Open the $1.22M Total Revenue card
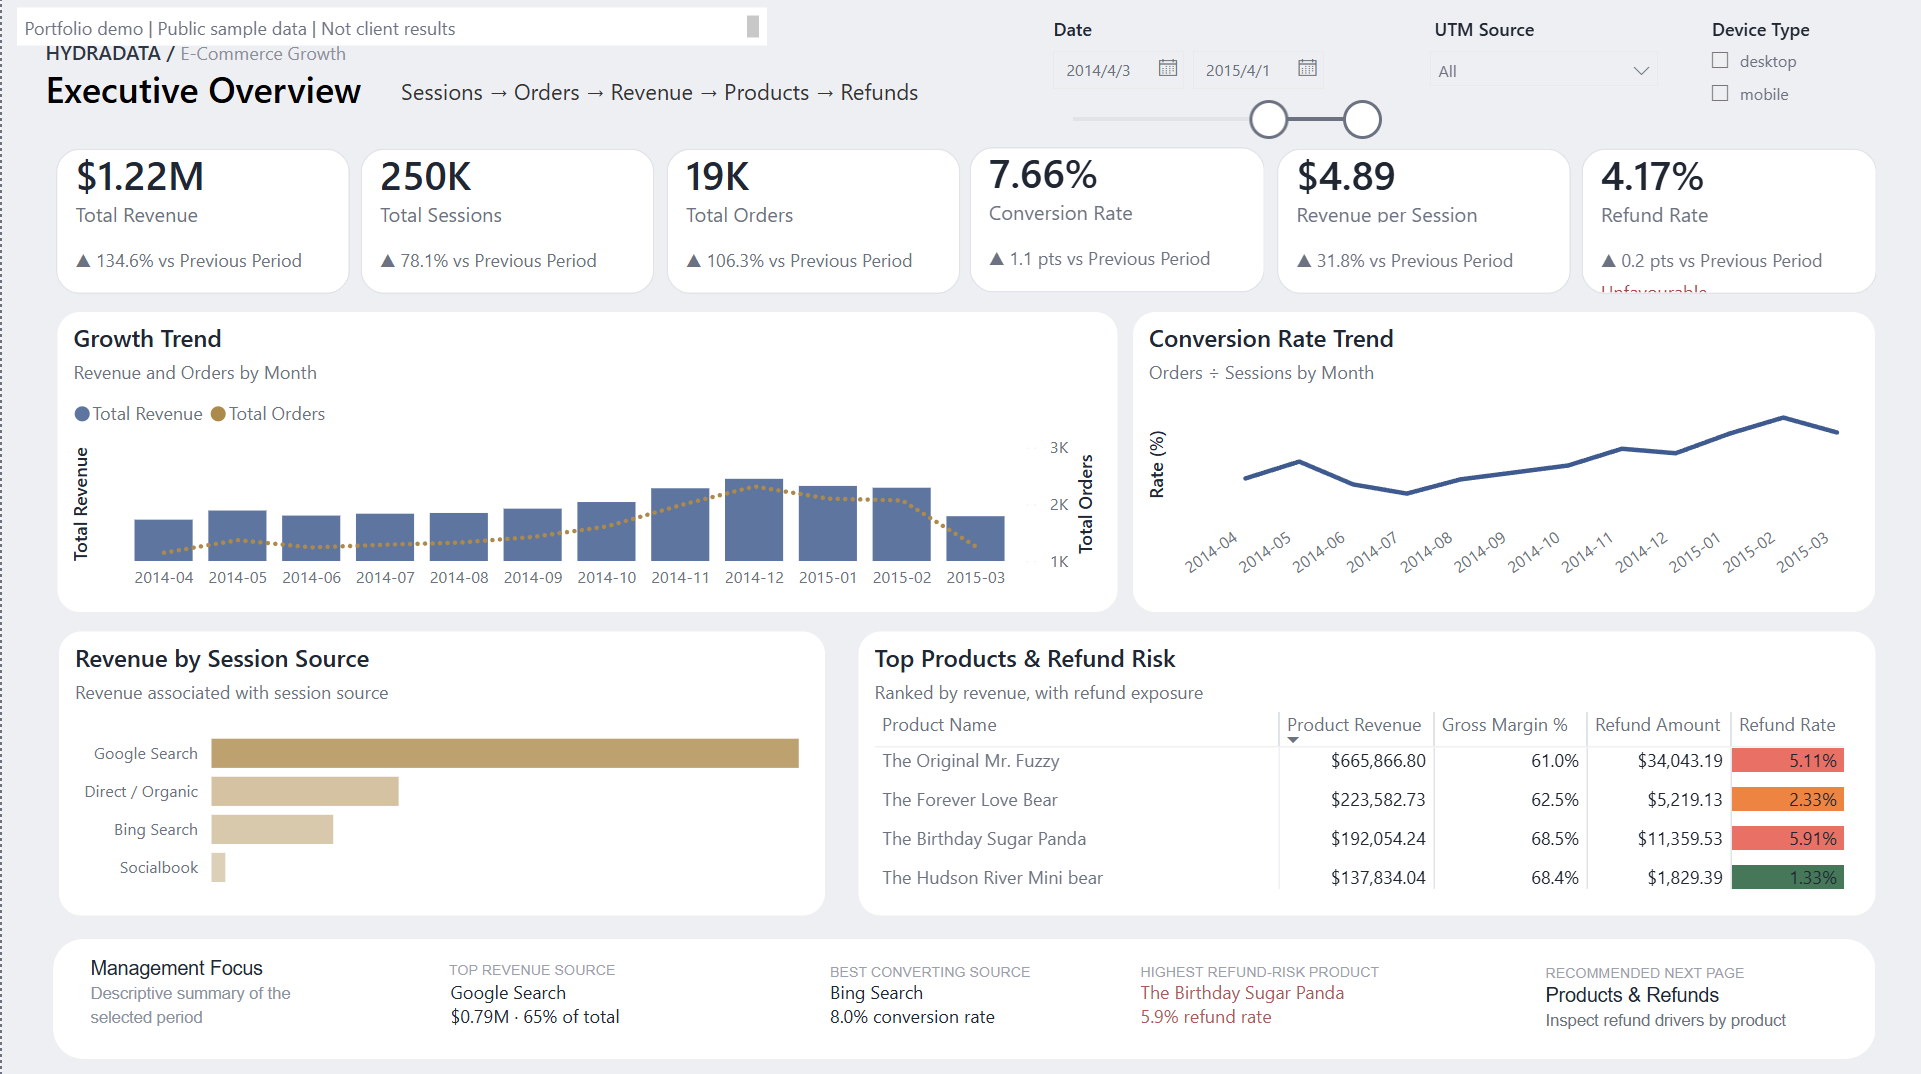 tap(203, 221)
